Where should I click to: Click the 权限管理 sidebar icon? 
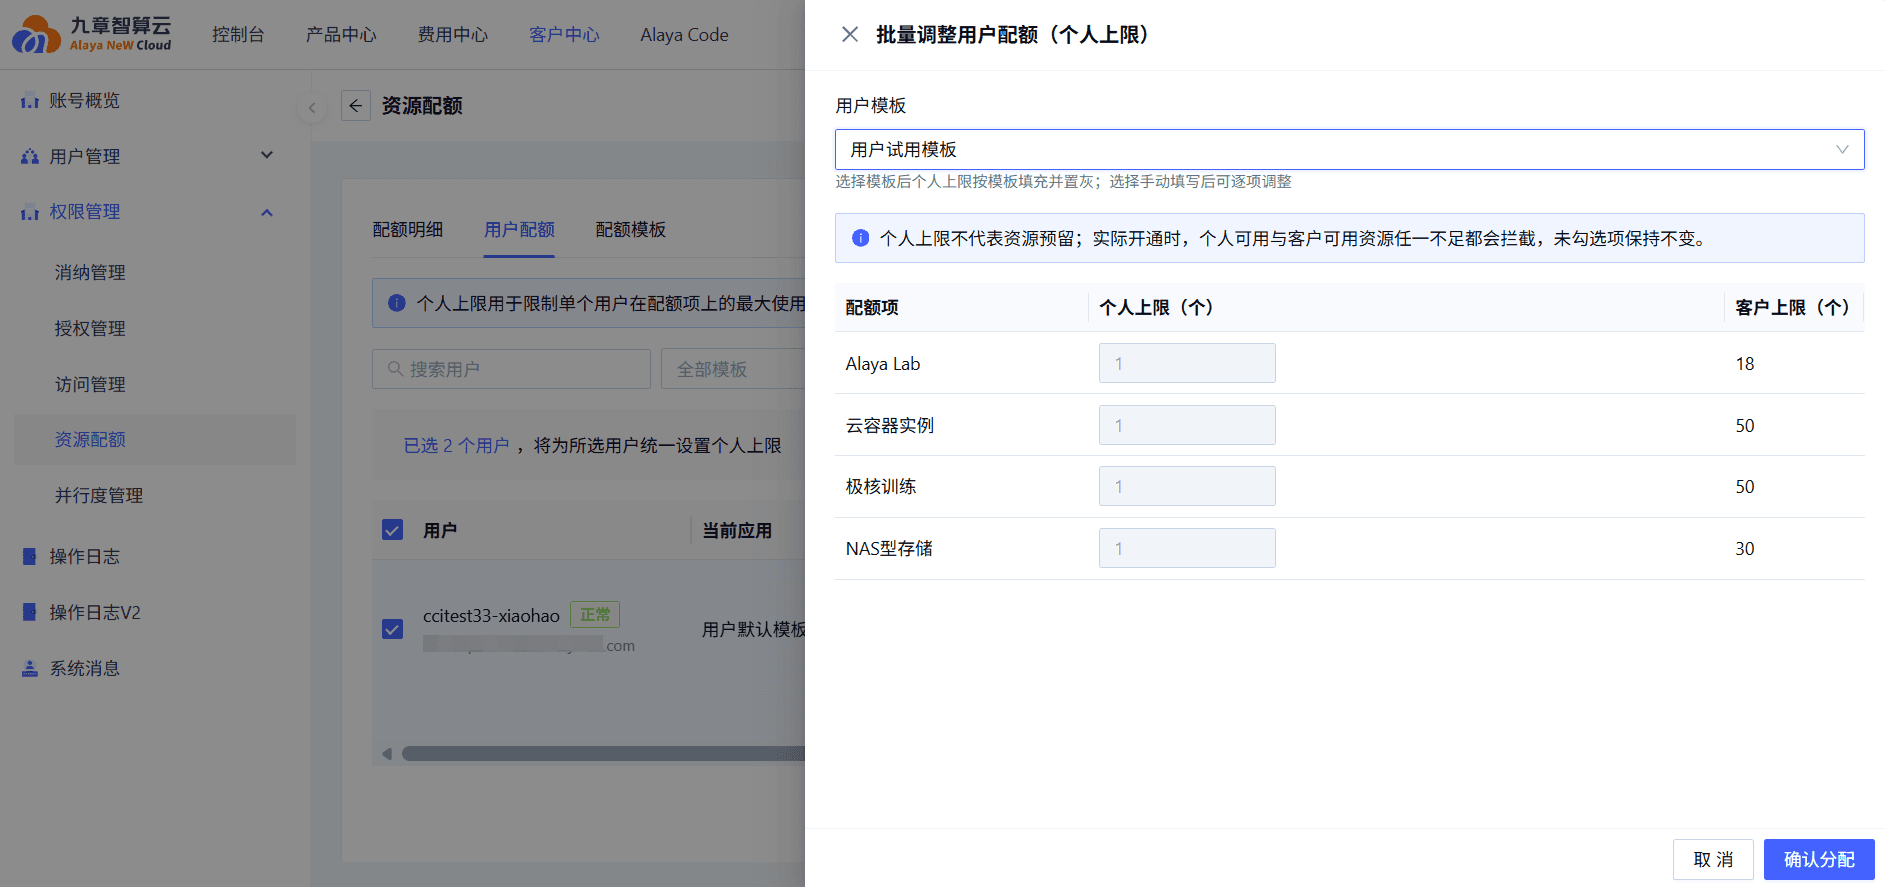(x=30, y=212)
